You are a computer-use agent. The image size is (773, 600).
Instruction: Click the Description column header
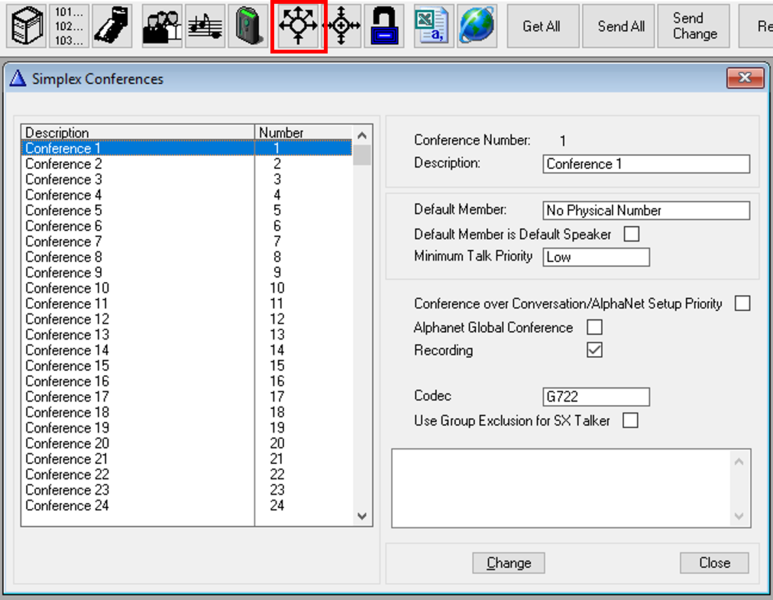[138, 132]
